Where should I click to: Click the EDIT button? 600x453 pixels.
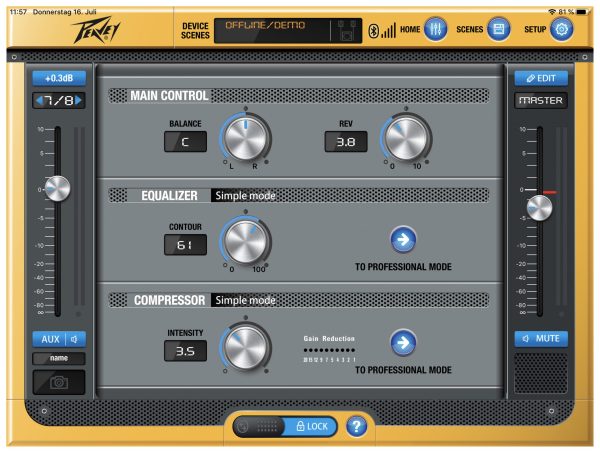[x=541, y=78]
